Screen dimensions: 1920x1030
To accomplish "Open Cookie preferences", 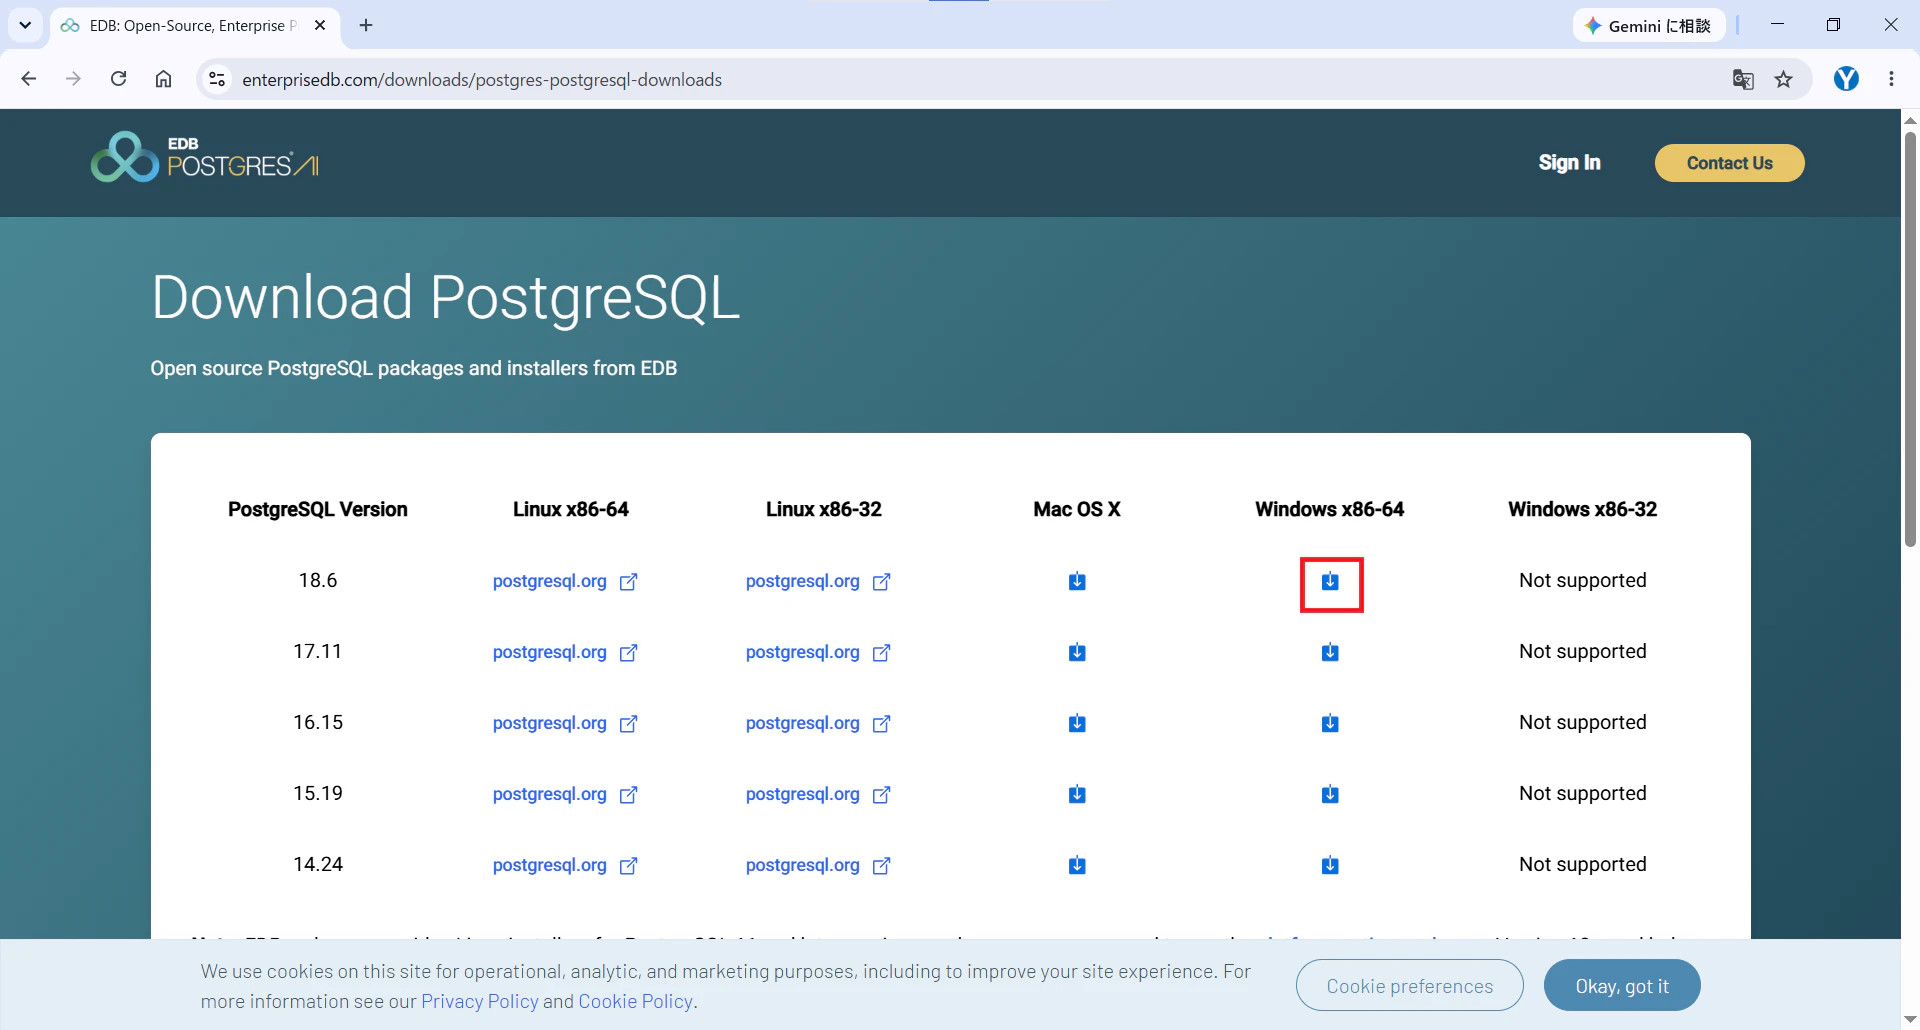I will 1409,986.
